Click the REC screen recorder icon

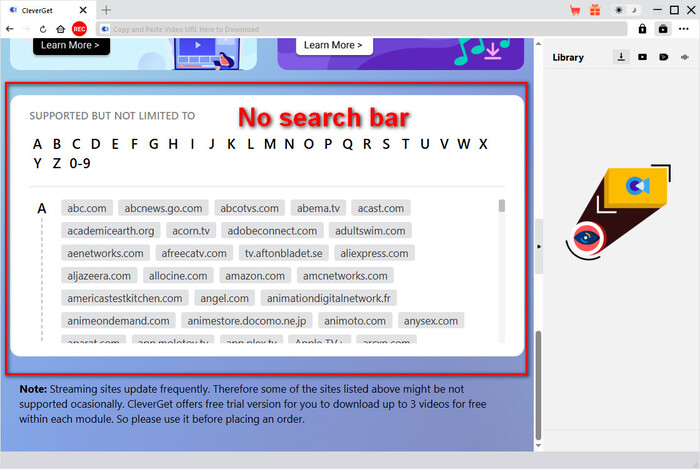tap(79, 29)
